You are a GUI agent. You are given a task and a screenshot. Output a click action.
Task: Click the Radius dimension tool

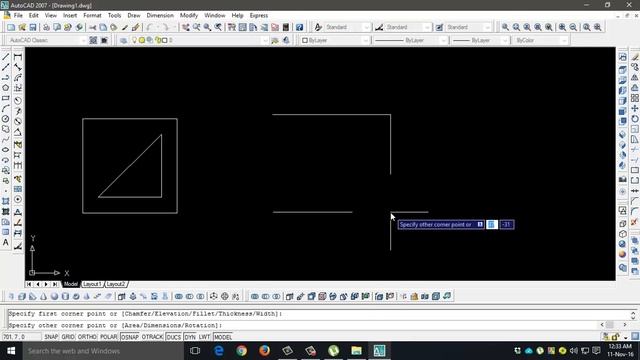18,100
